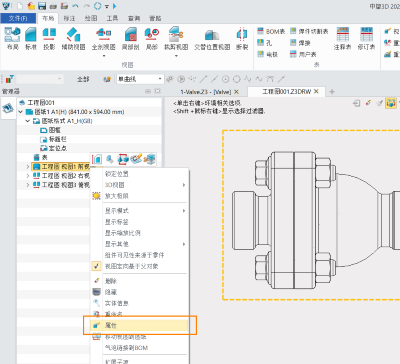The height and width of the screenshot is (364, 400).
Task: Select the 投影 projection view tool
Action: pyautogui.click(x=49, y=38)
